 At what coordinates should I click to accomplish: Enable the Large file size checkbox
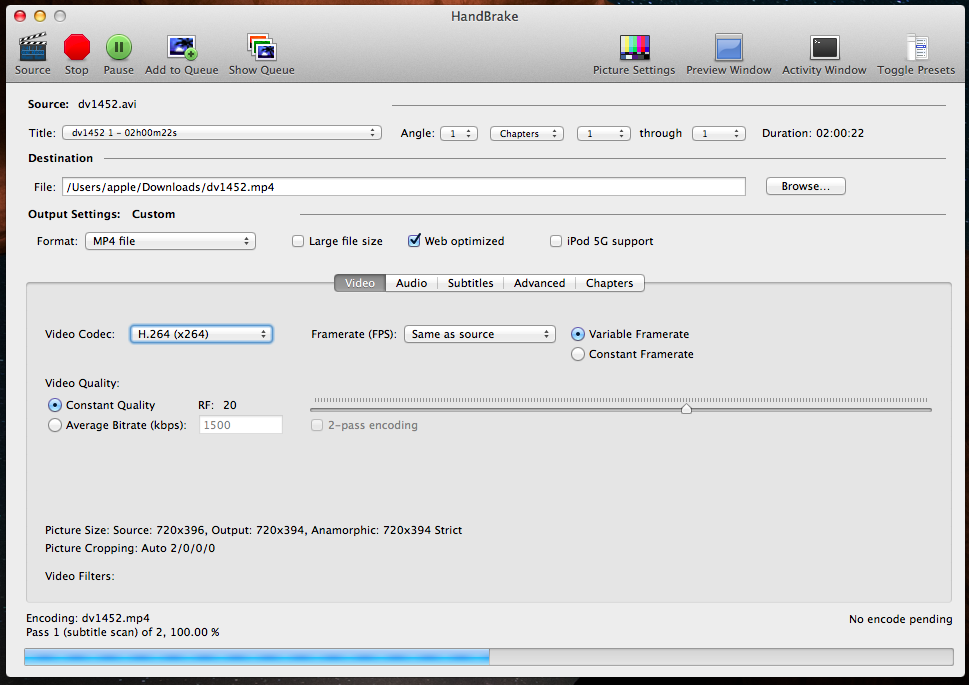pyautogui.click(x=298, y=241)
